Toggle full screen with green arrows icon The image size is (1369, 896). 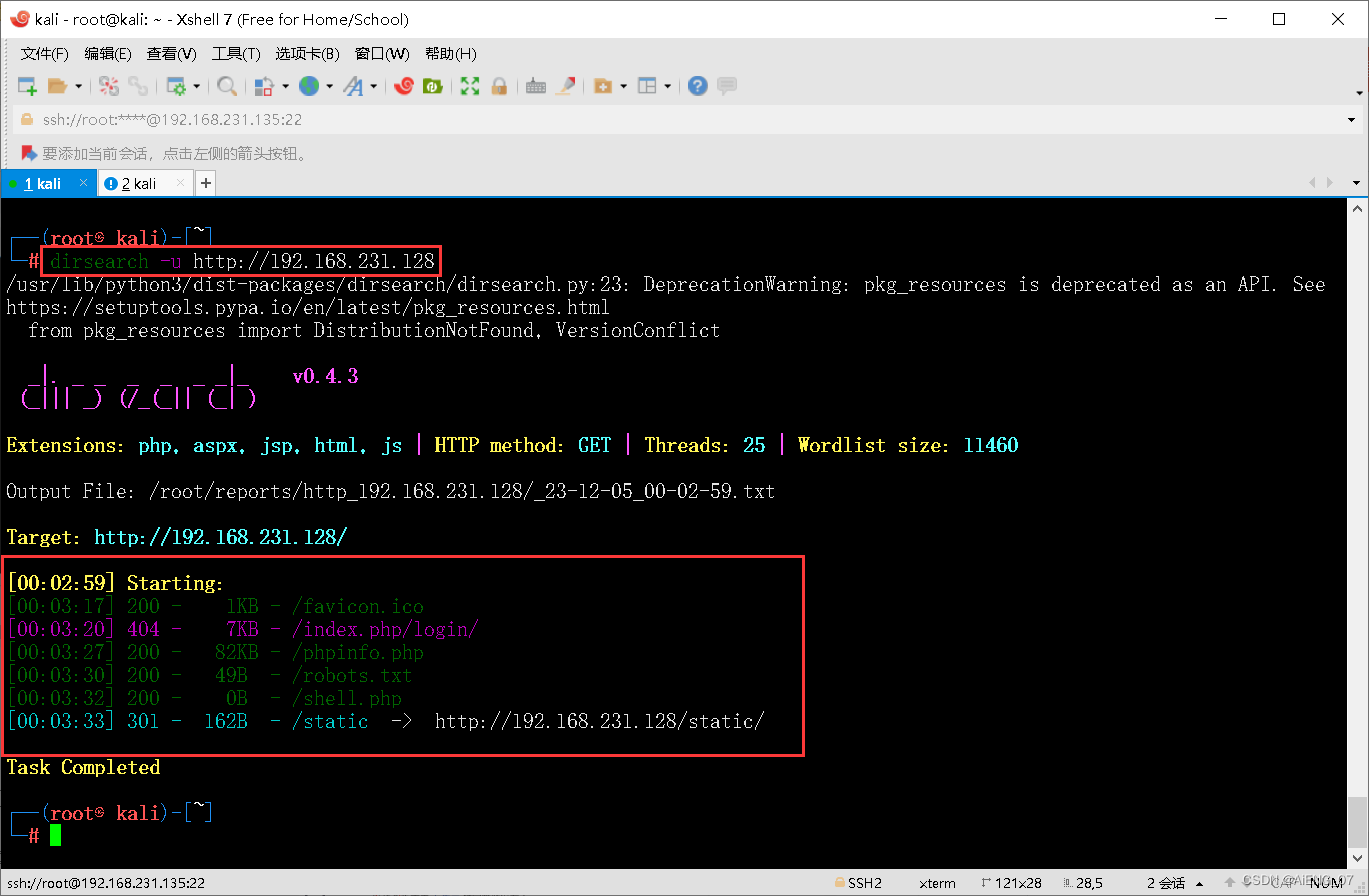[470, 86]
